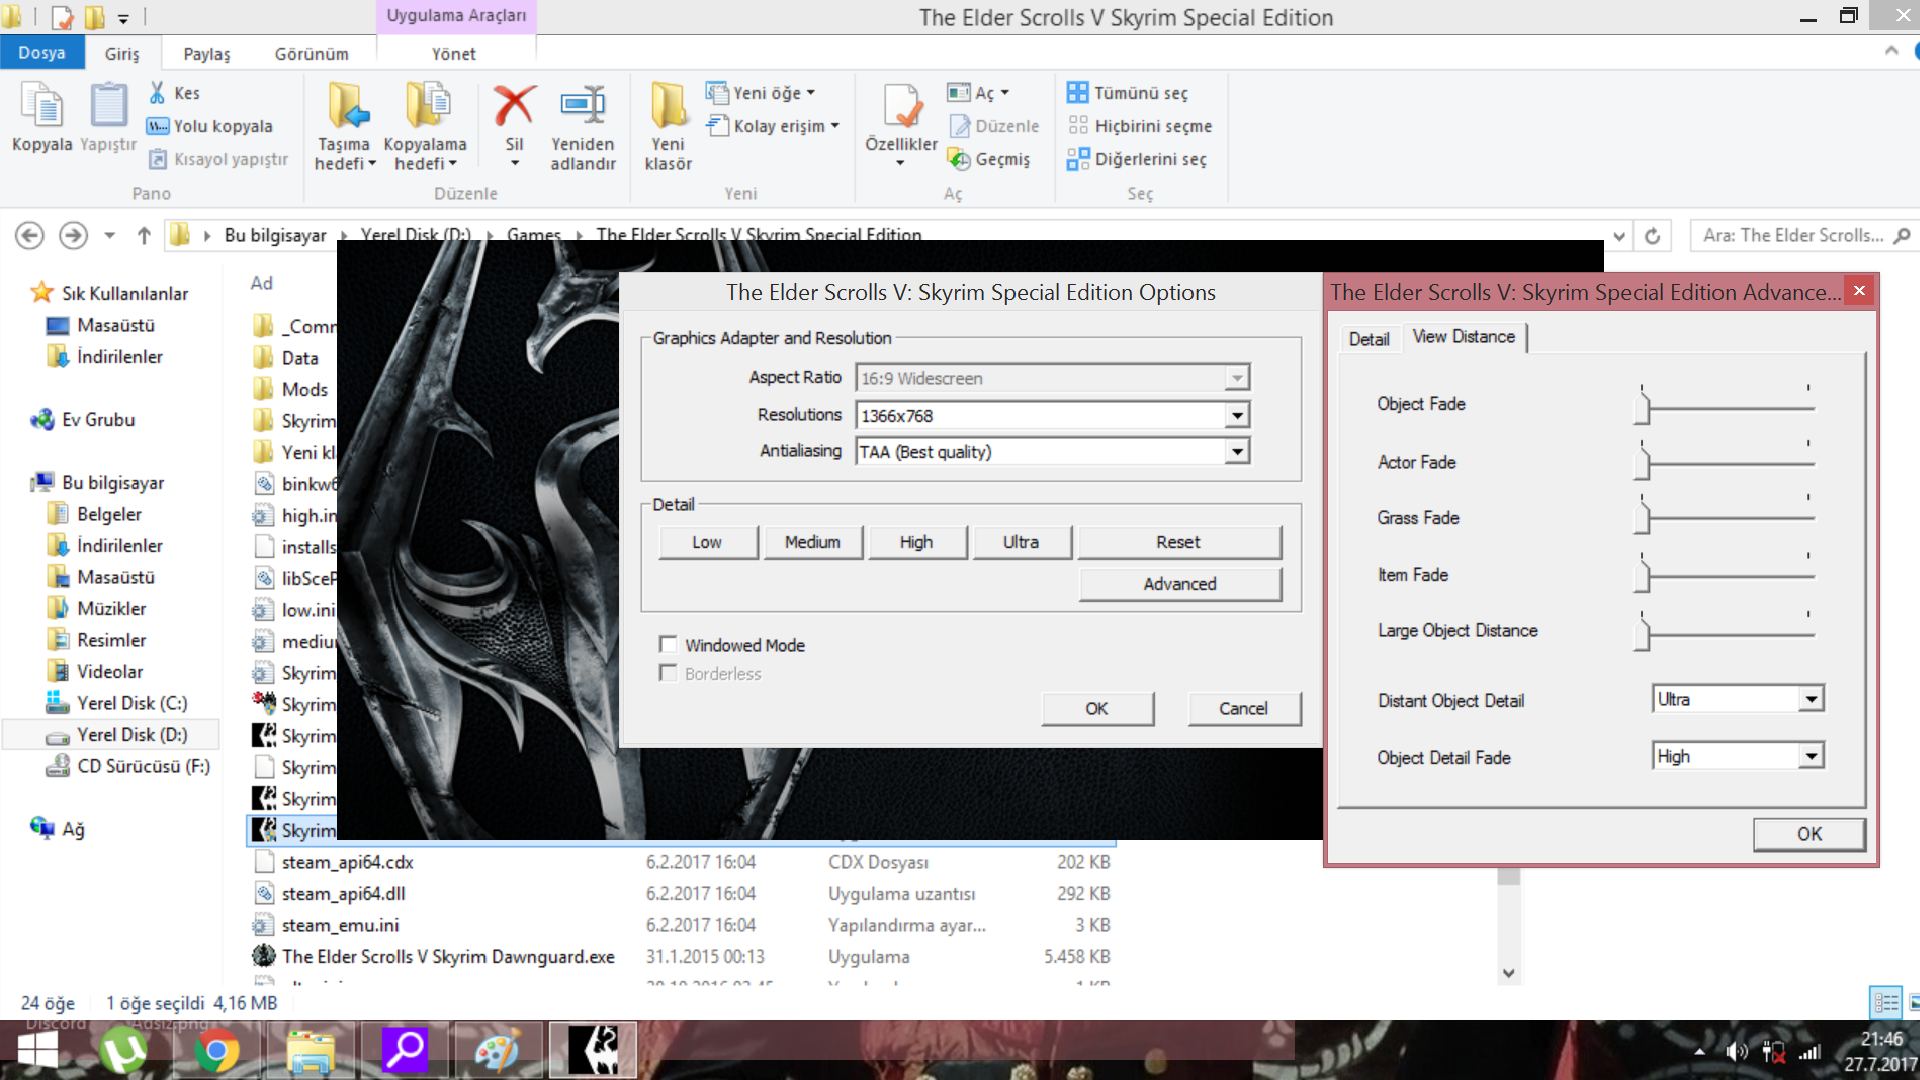The height and width of the screenshot is (1080, 1920).
Task: Click the refresh button beside address bar
Action: (x=1652, y=235)
